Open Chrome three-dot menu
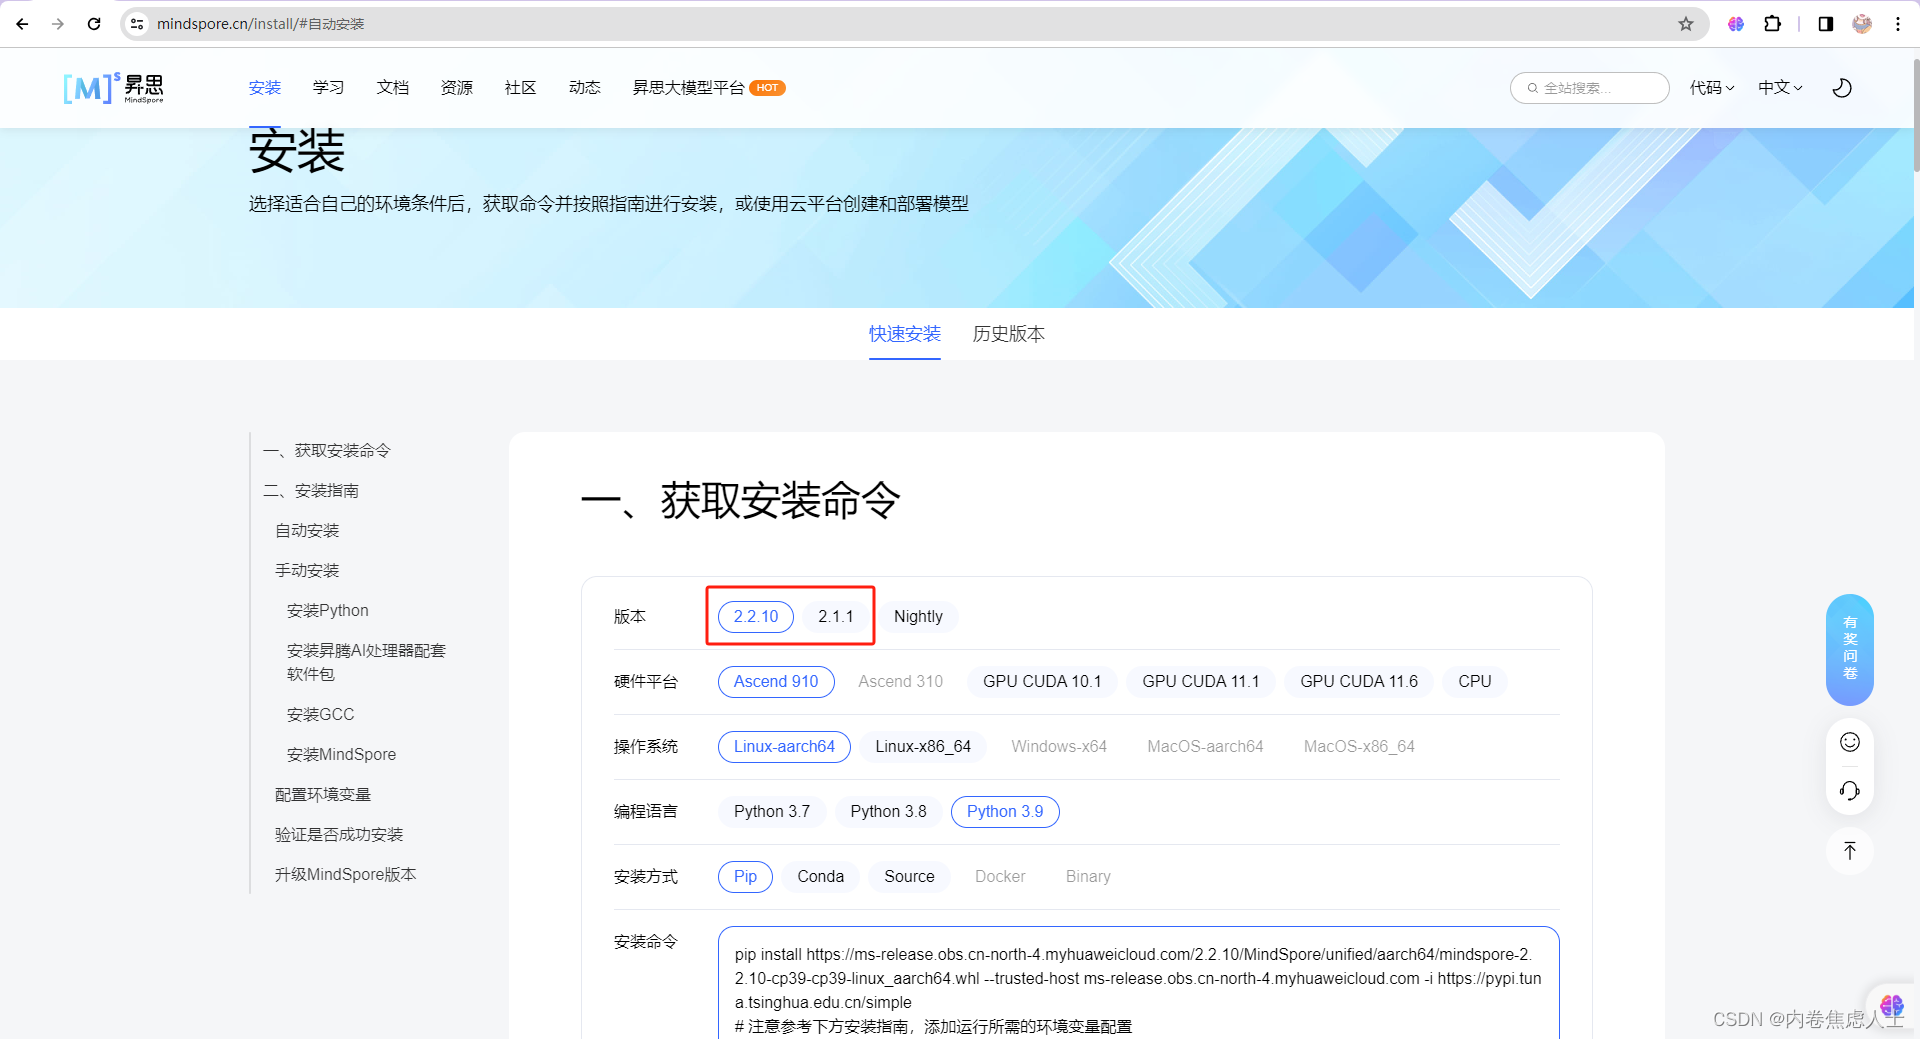Viewport: 1920px width, 1039px height. point(1898,24)
